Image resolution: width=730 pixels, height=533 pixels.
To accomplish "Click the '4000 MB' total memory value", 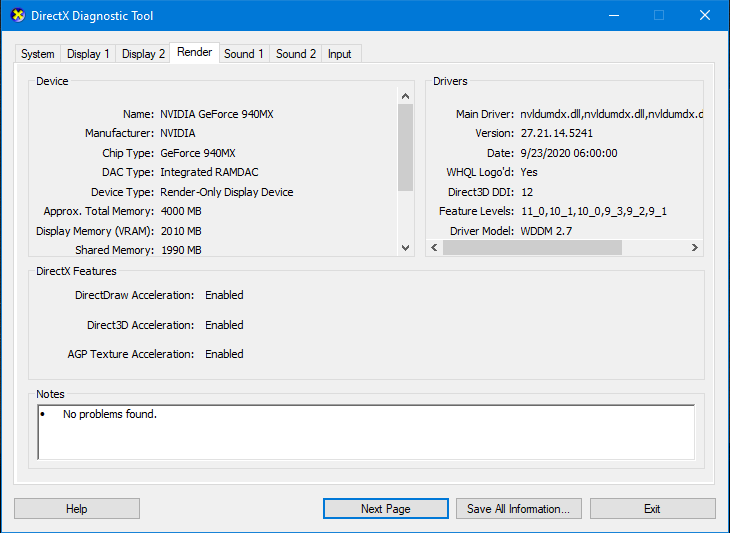I will tap(181, 211).
